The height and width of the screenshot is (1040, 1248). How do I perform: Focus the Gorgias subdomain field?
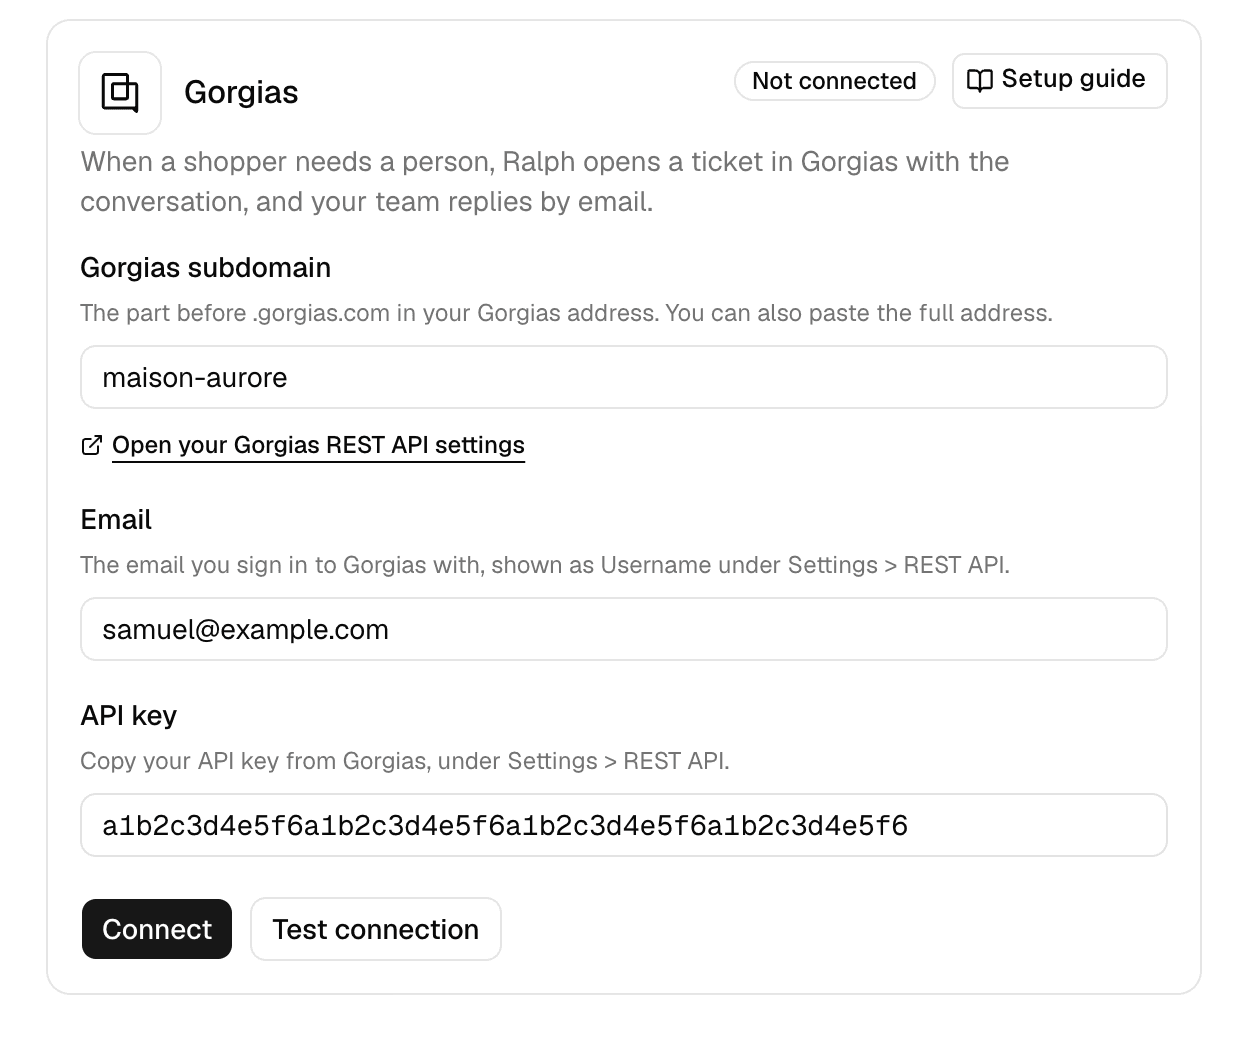(x=624, y=377)
